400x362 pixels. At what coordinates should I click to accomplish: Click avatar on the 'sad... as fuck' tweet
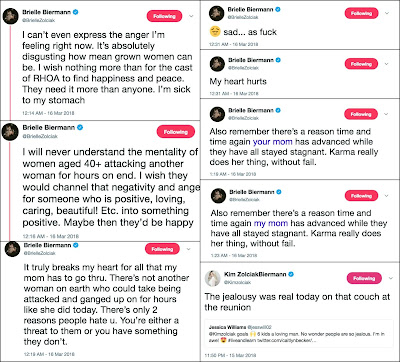(217, 13)
